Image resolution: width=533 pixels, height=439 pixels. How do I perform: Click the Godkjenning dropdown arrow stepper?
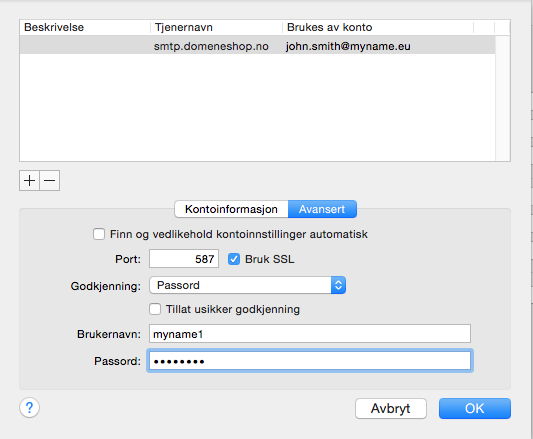point(338,285)
